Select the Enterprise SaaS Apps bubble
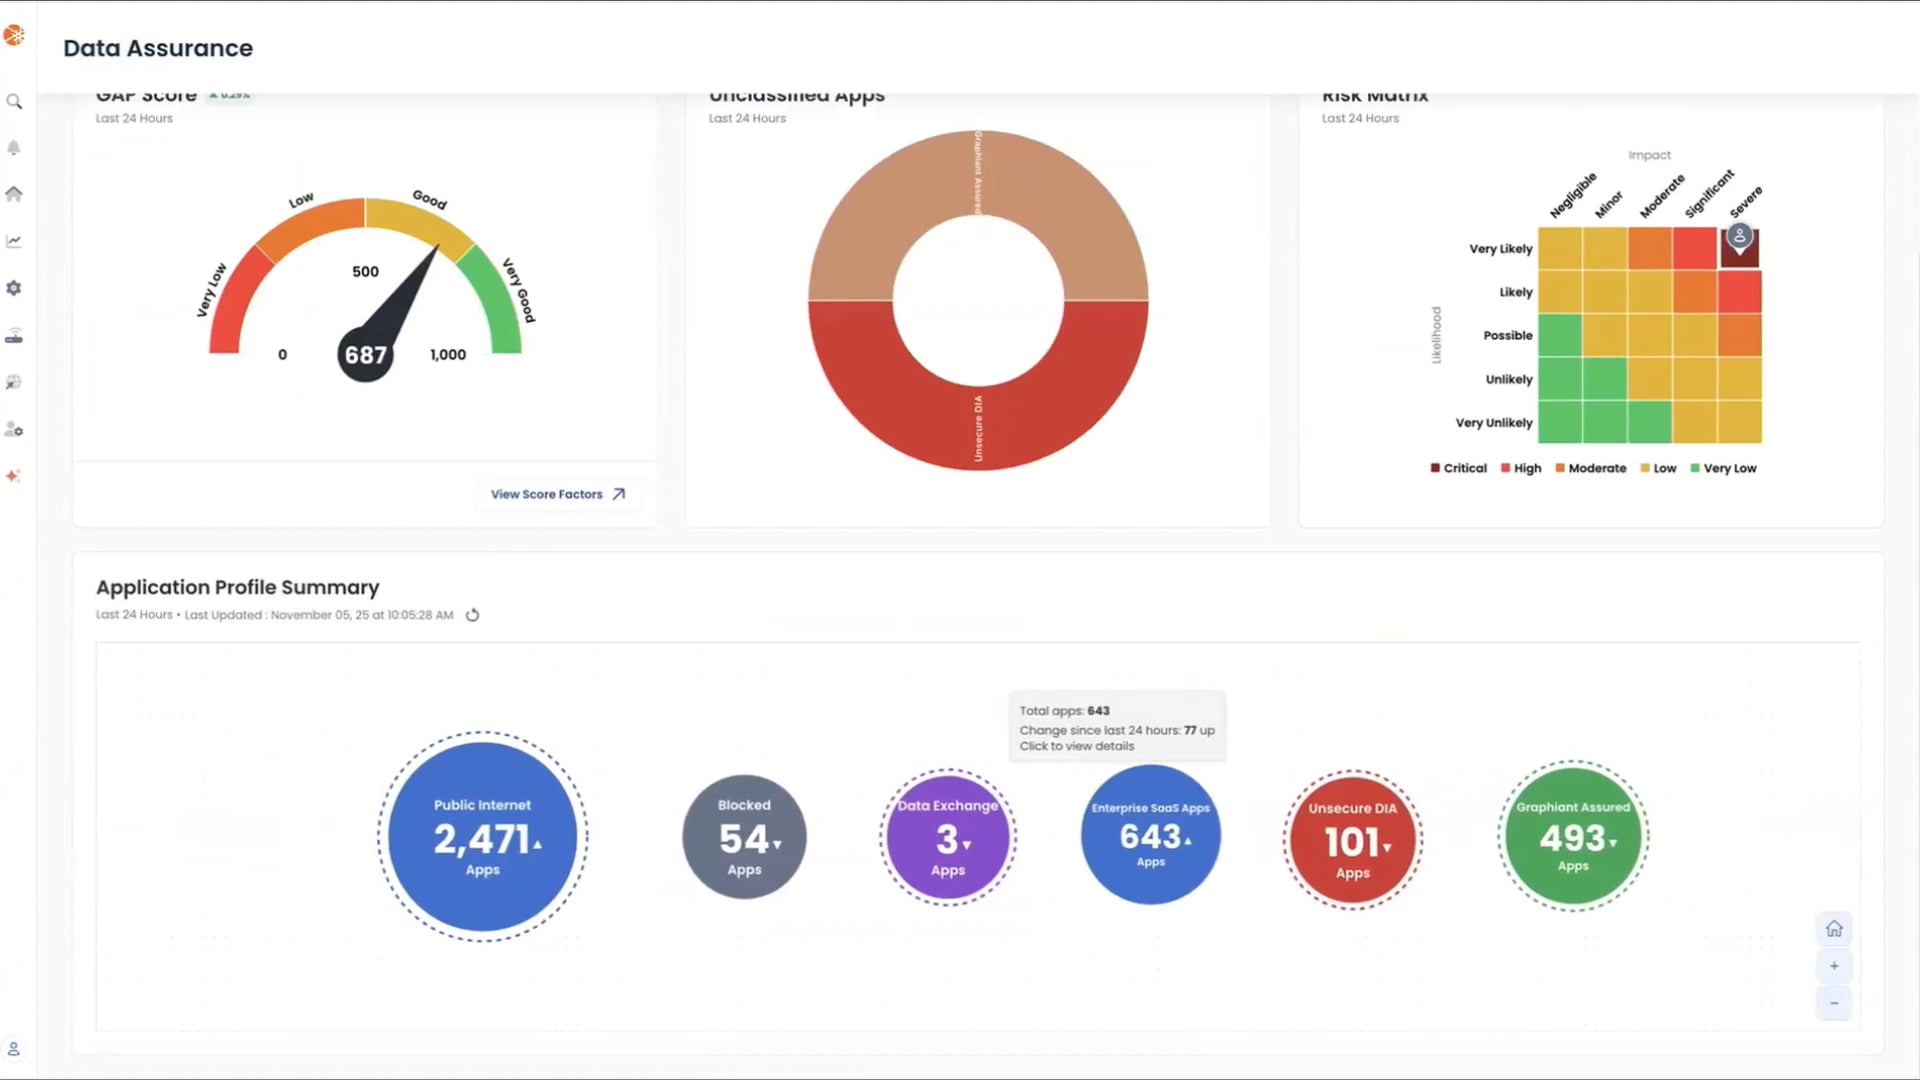The image size is (1920, 1080). [1150, 835]
